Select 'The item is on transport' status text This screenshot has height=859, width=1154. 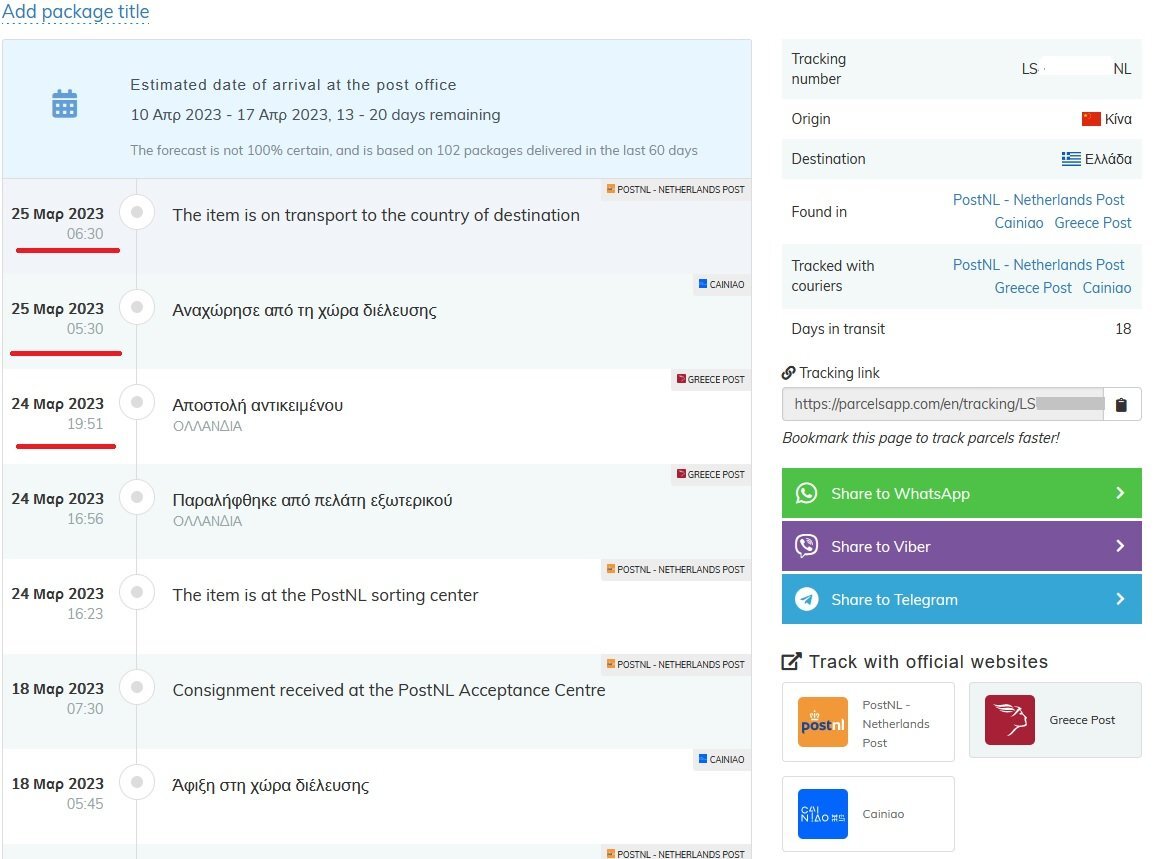(x=376, y=215)
